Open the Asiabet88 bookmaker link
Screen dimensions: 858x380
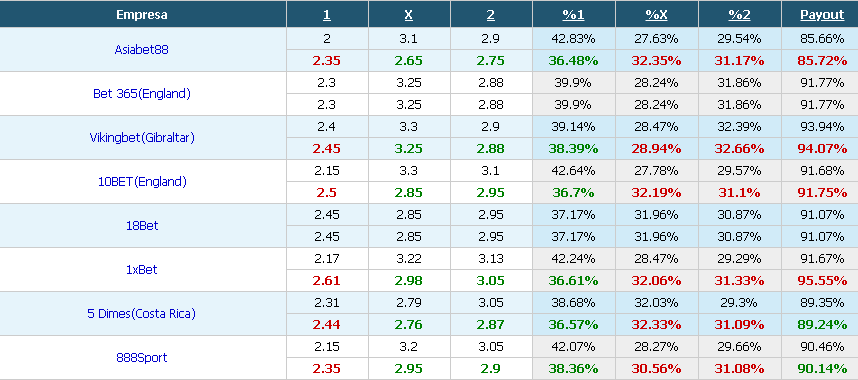click(141, 49)
